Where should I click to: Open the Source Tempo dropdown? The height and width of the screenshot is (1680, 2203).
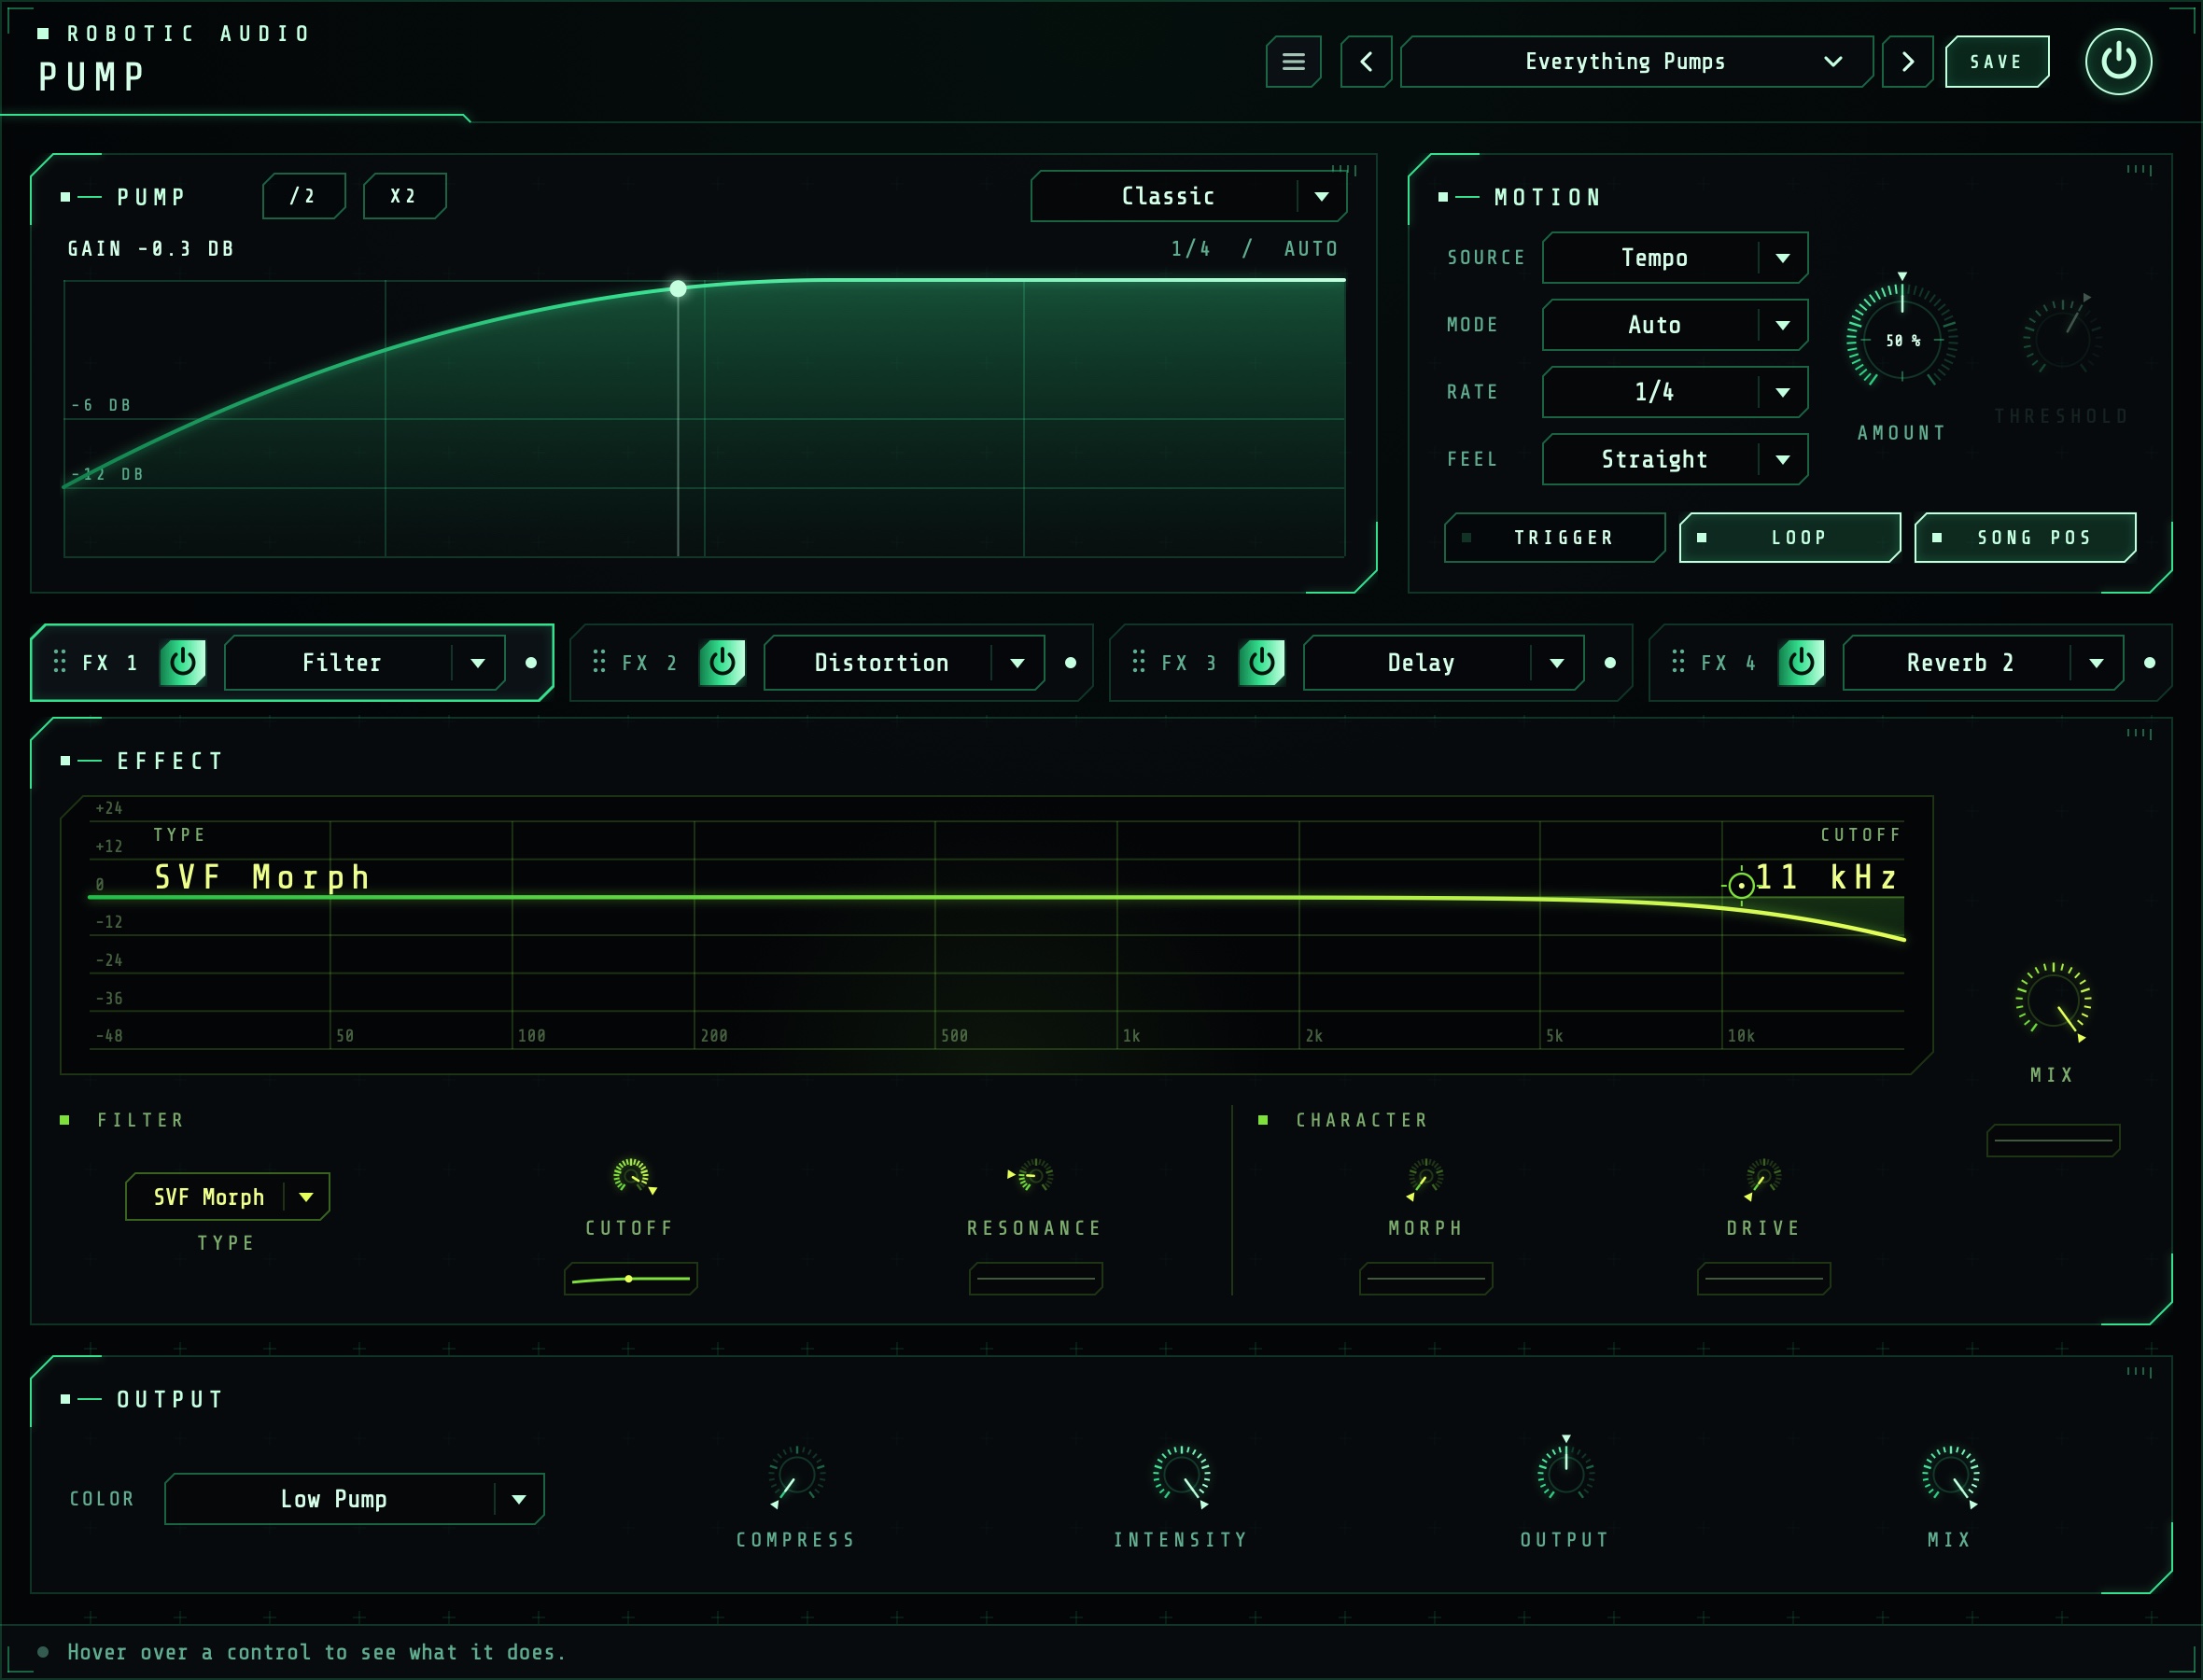tap(1675, 258)
